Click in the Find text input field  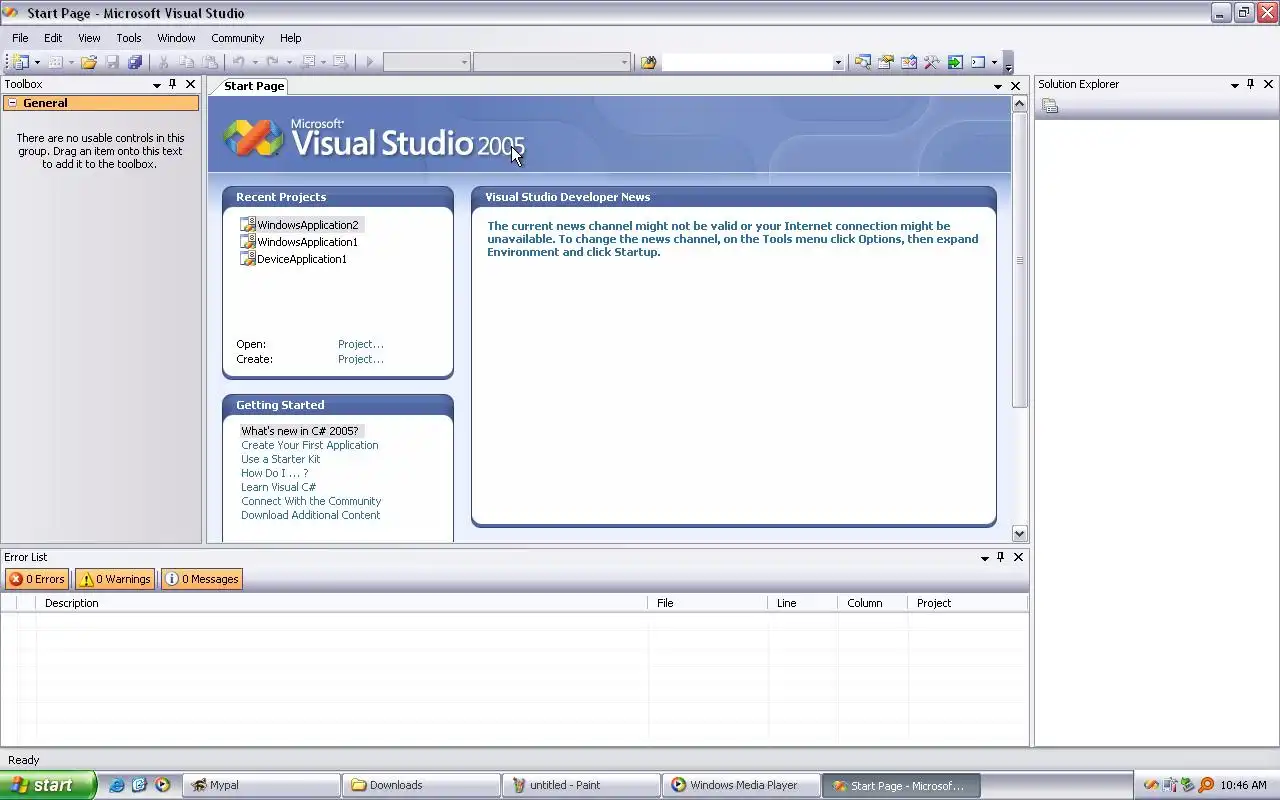pyautogui.click(x=746, y=62)
